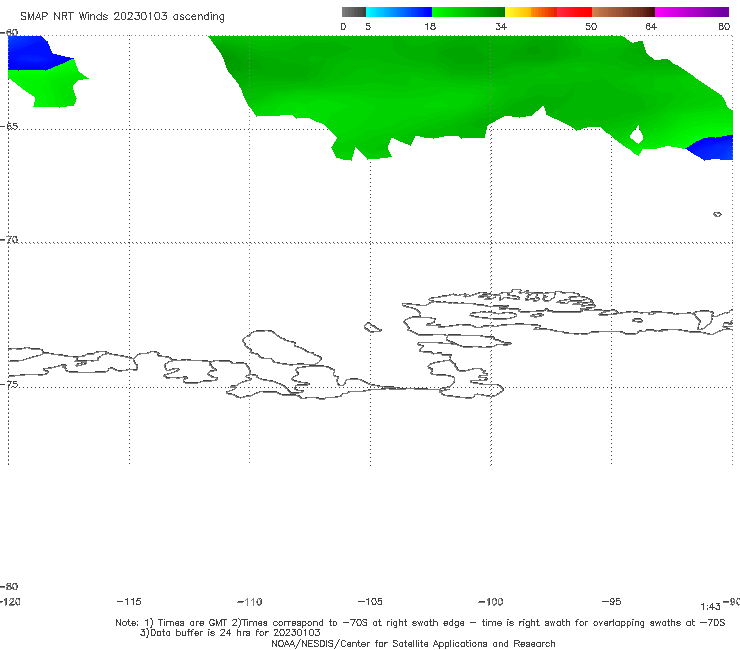This screenshot has width=740, height=650.
Task: Click the longitude label '-115'
Action: pyautogui.click(x=129, y=601)
